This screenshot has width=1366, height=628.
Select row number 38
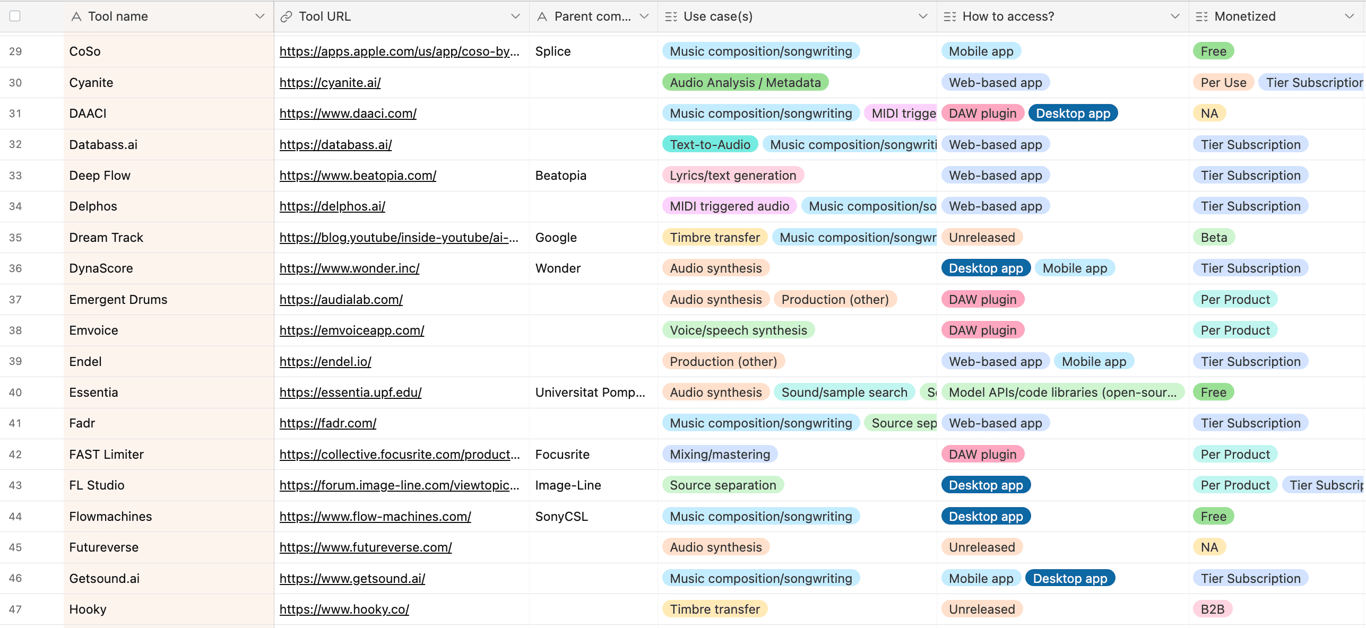coord(15,330)
